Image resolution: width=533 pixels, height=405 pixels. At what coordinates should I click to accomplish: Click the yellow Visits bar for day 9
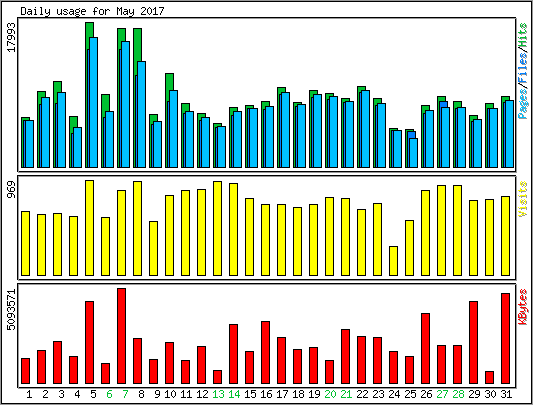(153, 248)
